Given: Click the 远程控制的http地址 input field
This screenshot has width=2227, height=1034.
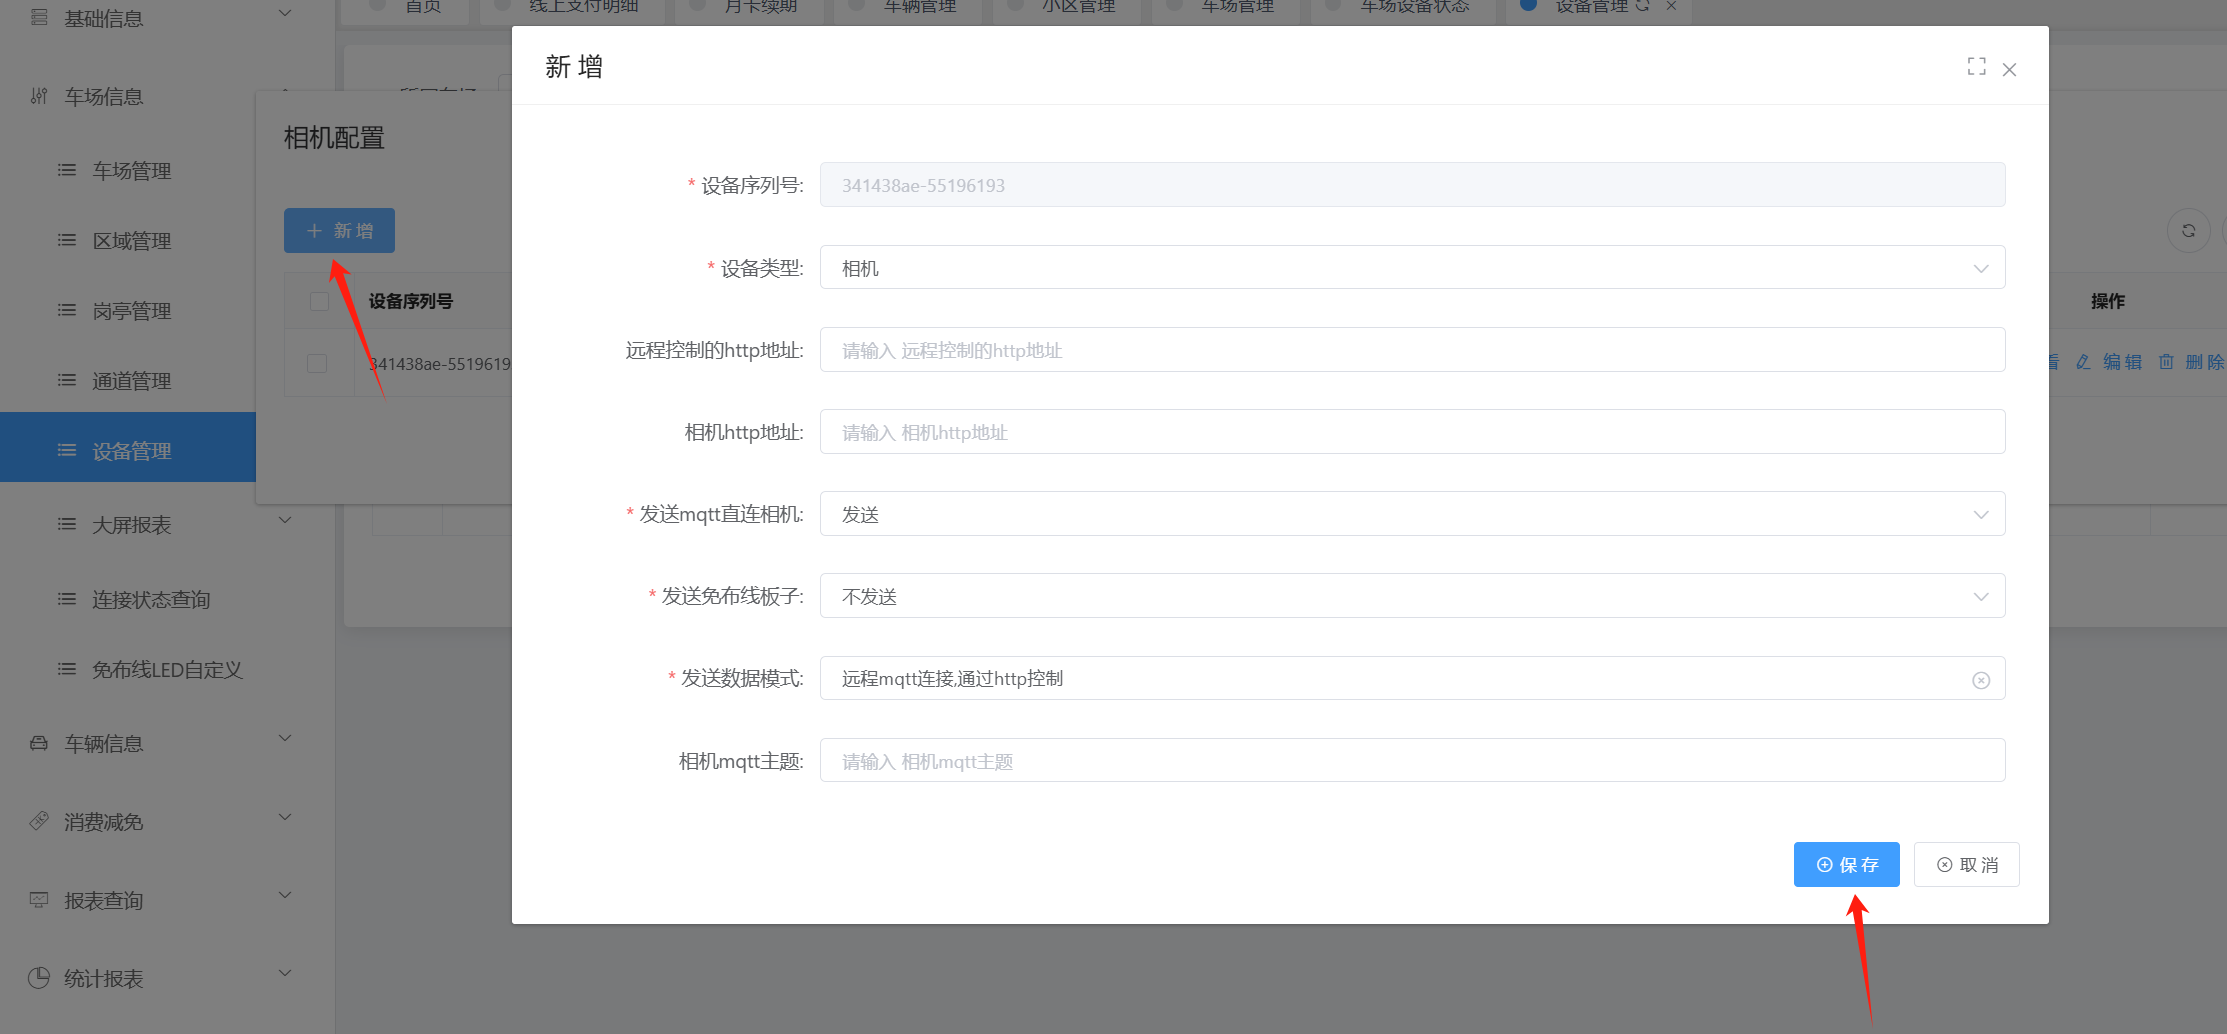Looking at the screenshot, I should pos(1412,349).
